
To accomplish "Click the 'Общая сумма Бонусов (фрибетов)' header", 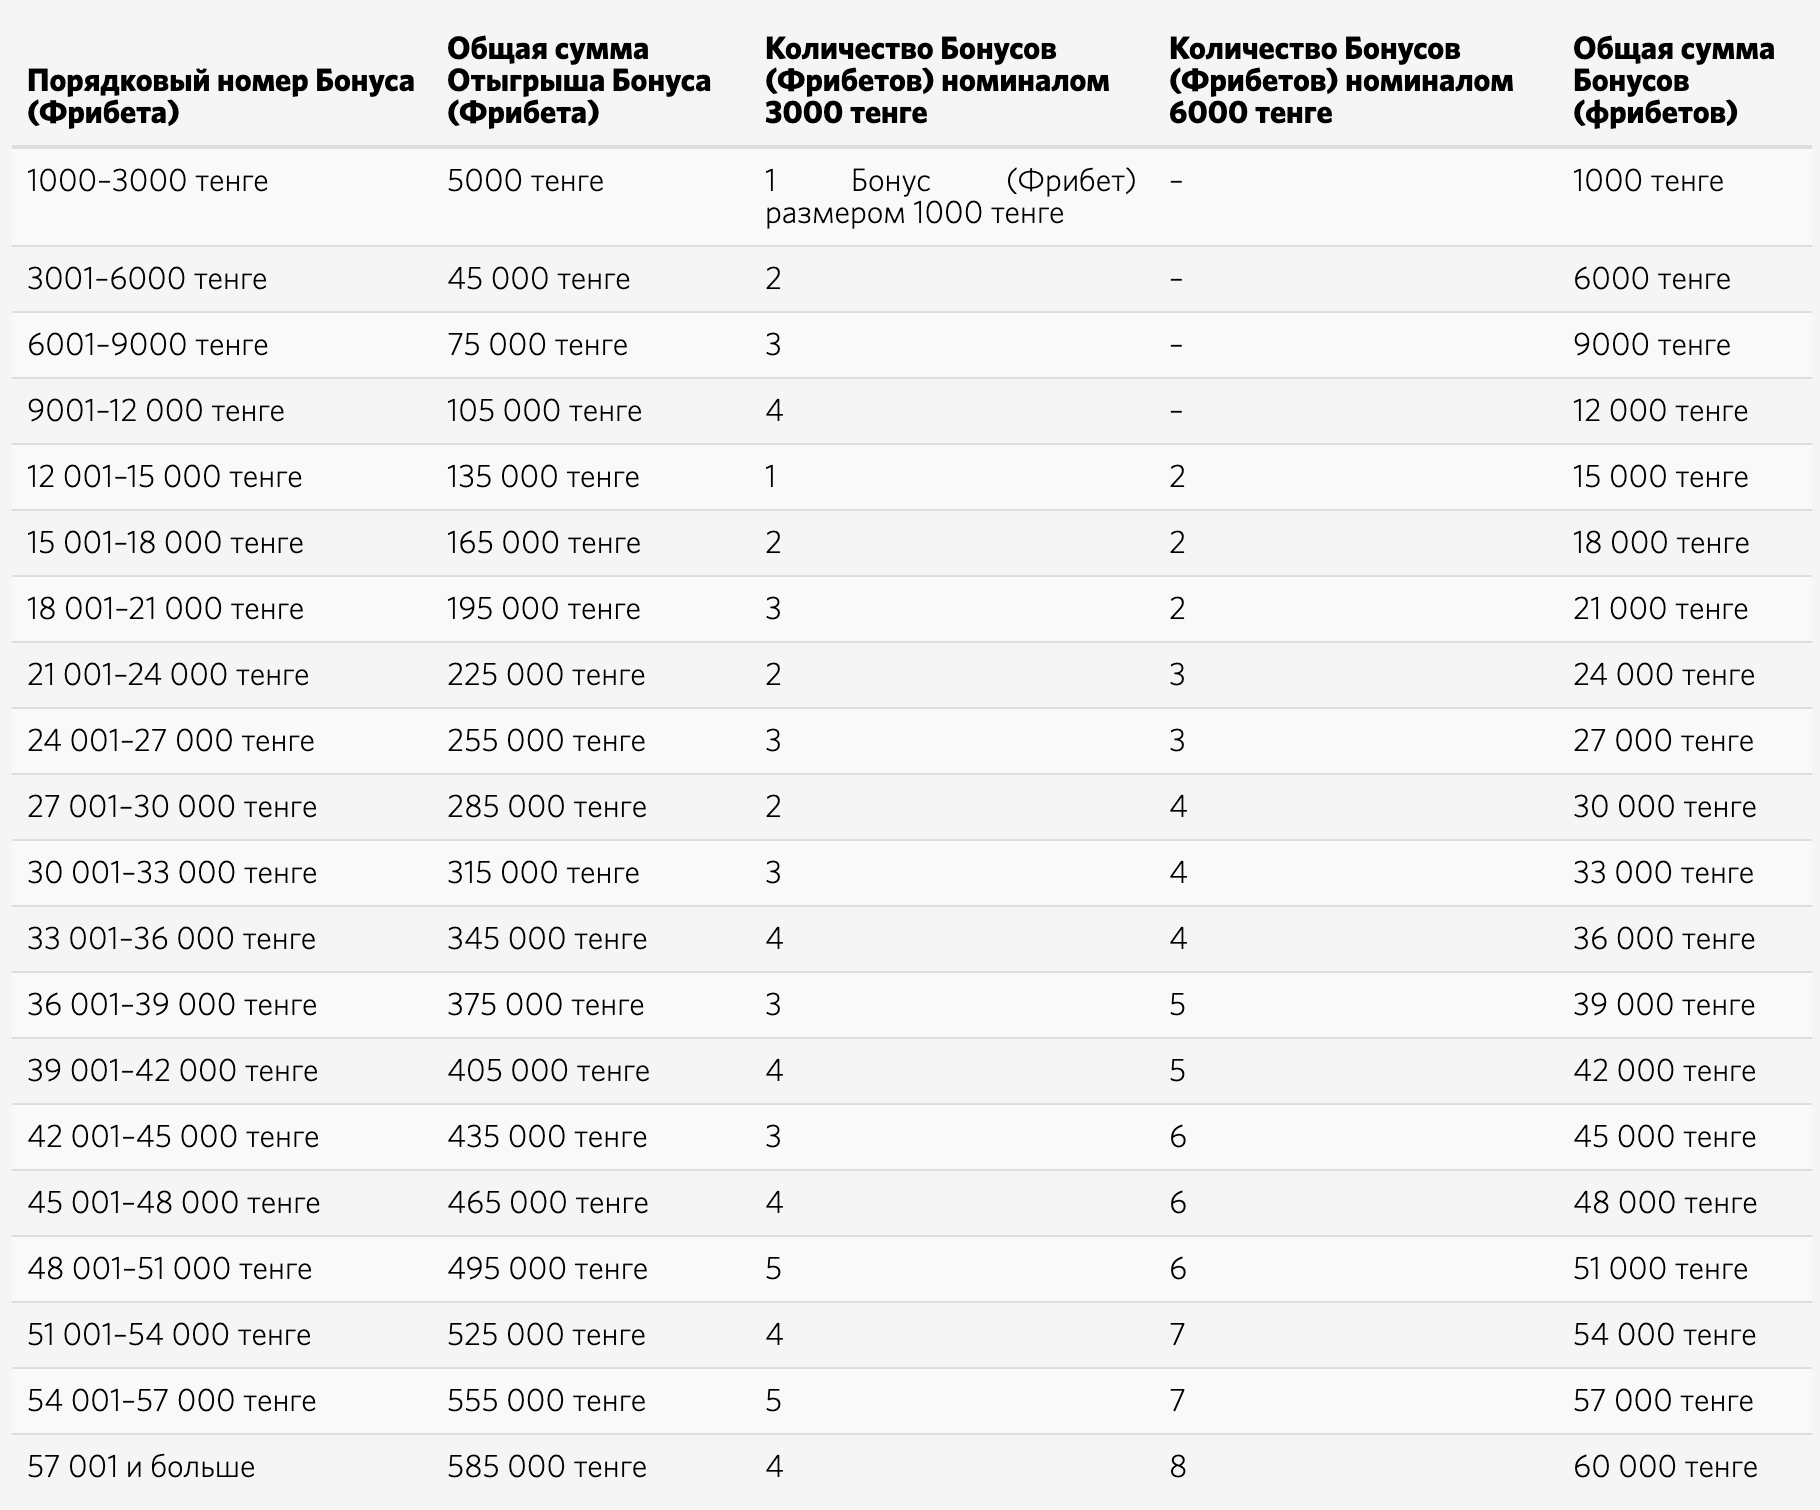I will [1674, 80].
